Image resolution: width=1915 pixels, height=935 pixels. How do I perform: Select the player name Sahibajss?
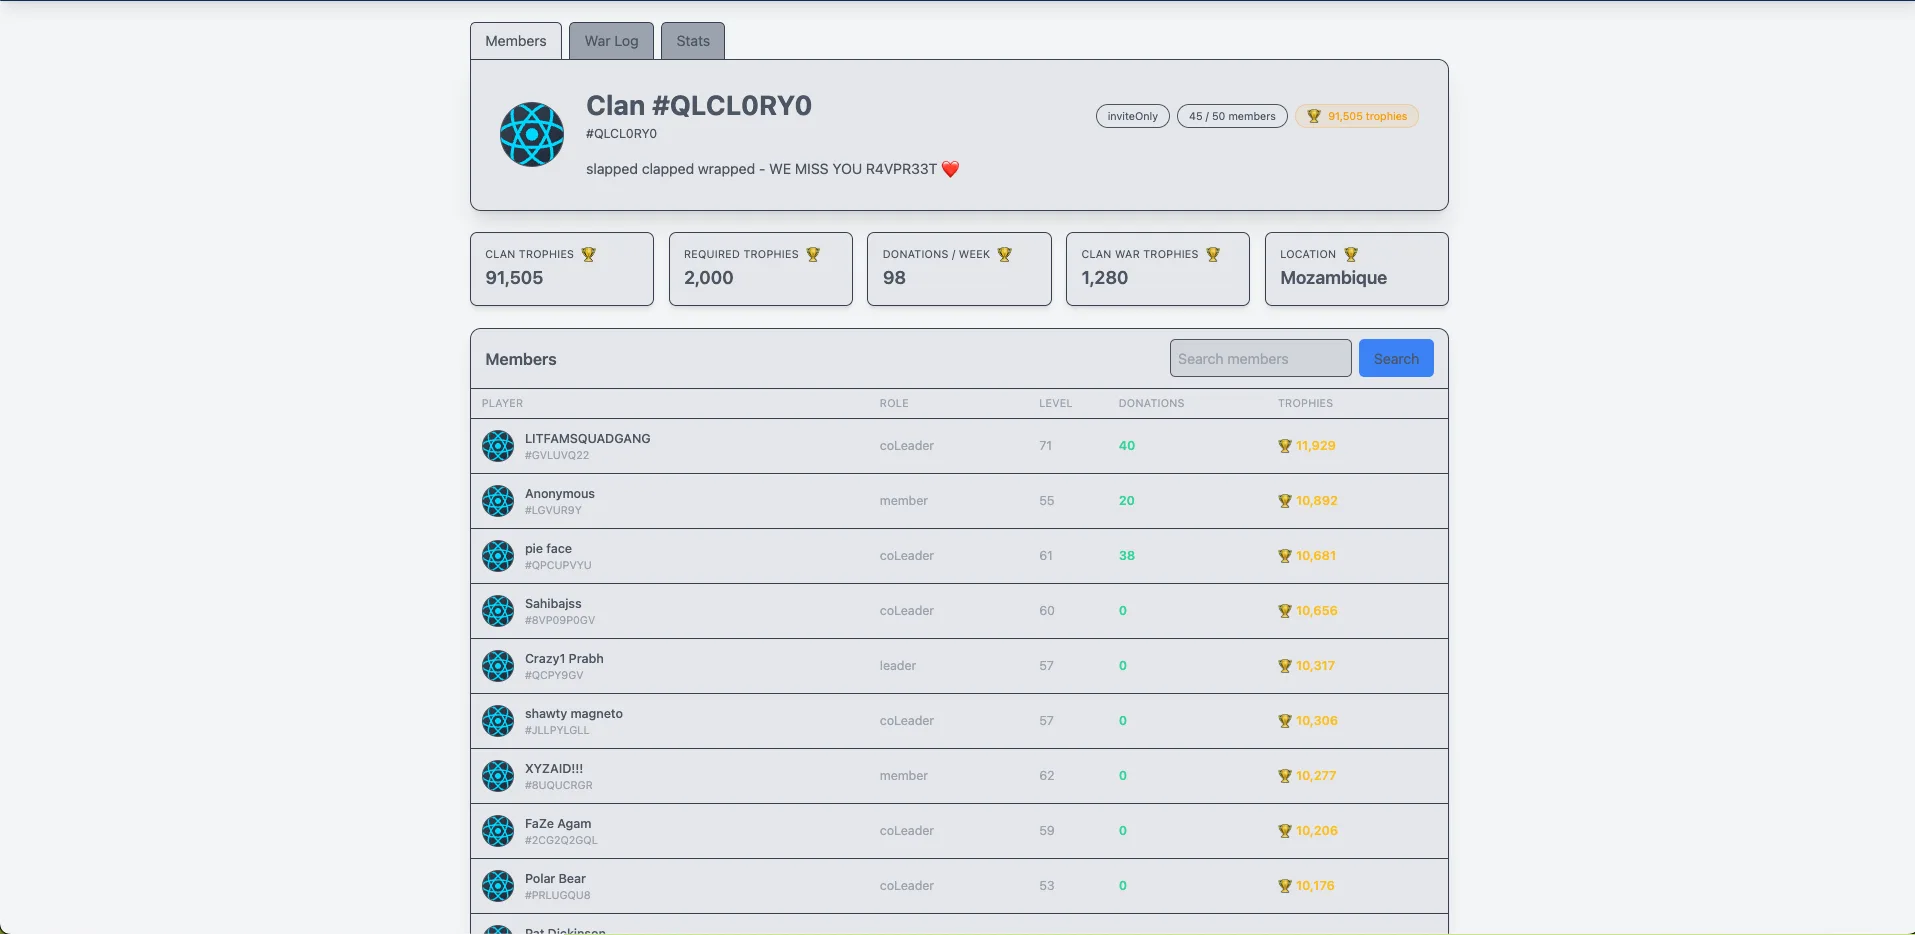(x=553, y=603)
